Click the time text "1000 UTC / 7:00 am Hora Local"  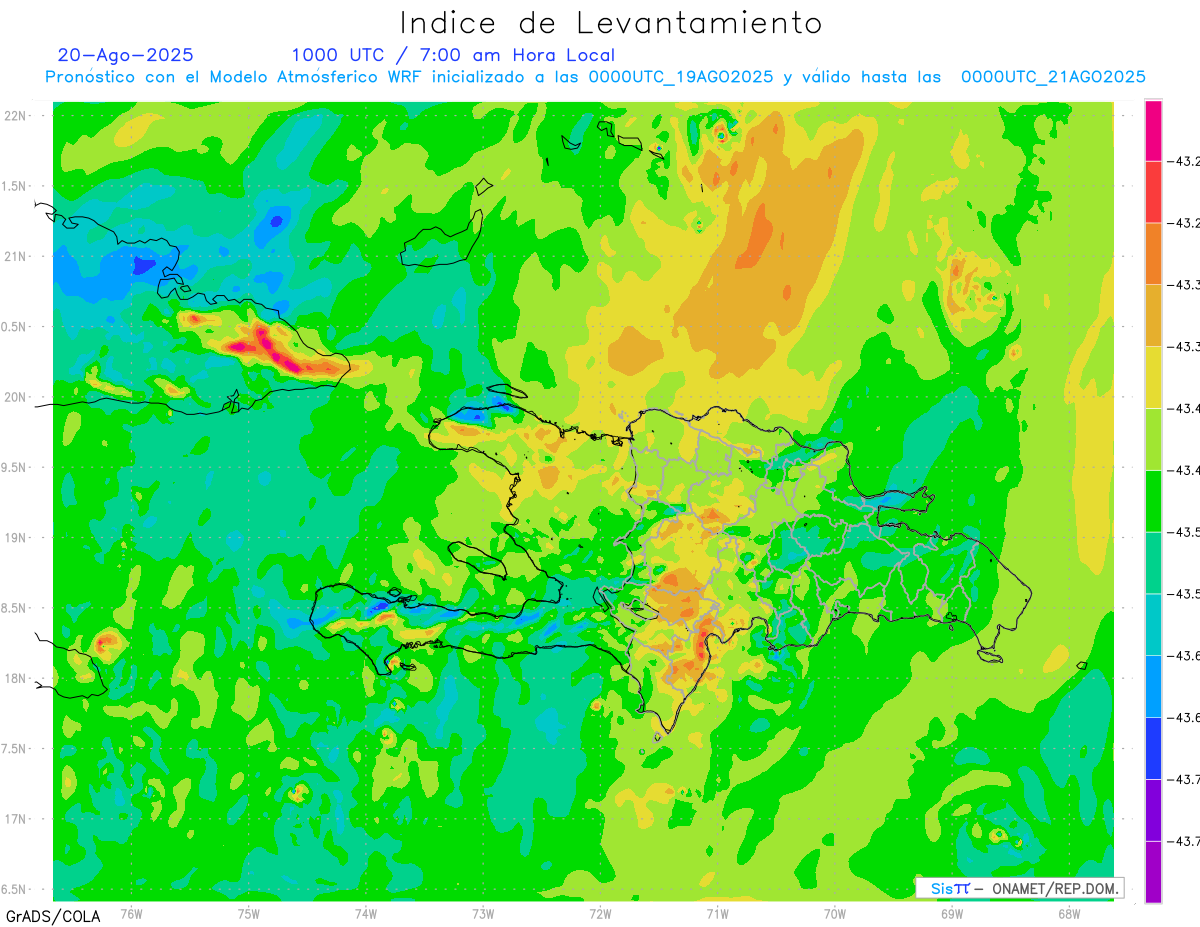[453, 55]
